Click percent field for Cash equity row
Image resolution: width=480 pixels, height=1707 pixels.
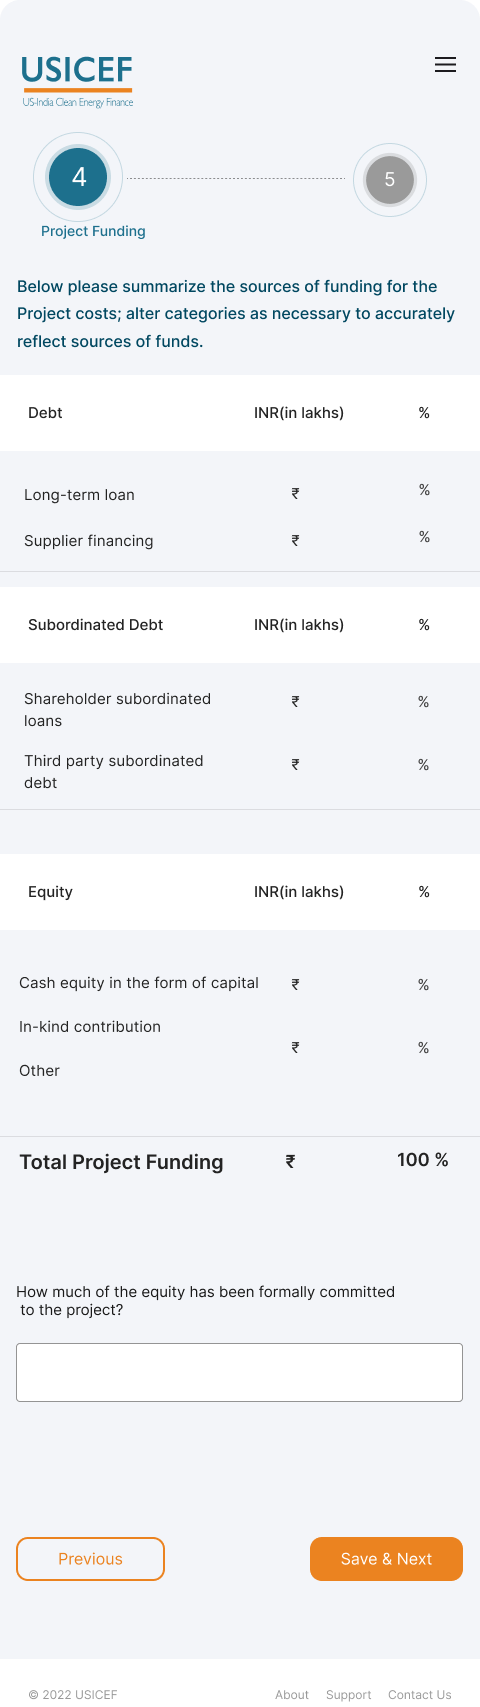[423, 985]
